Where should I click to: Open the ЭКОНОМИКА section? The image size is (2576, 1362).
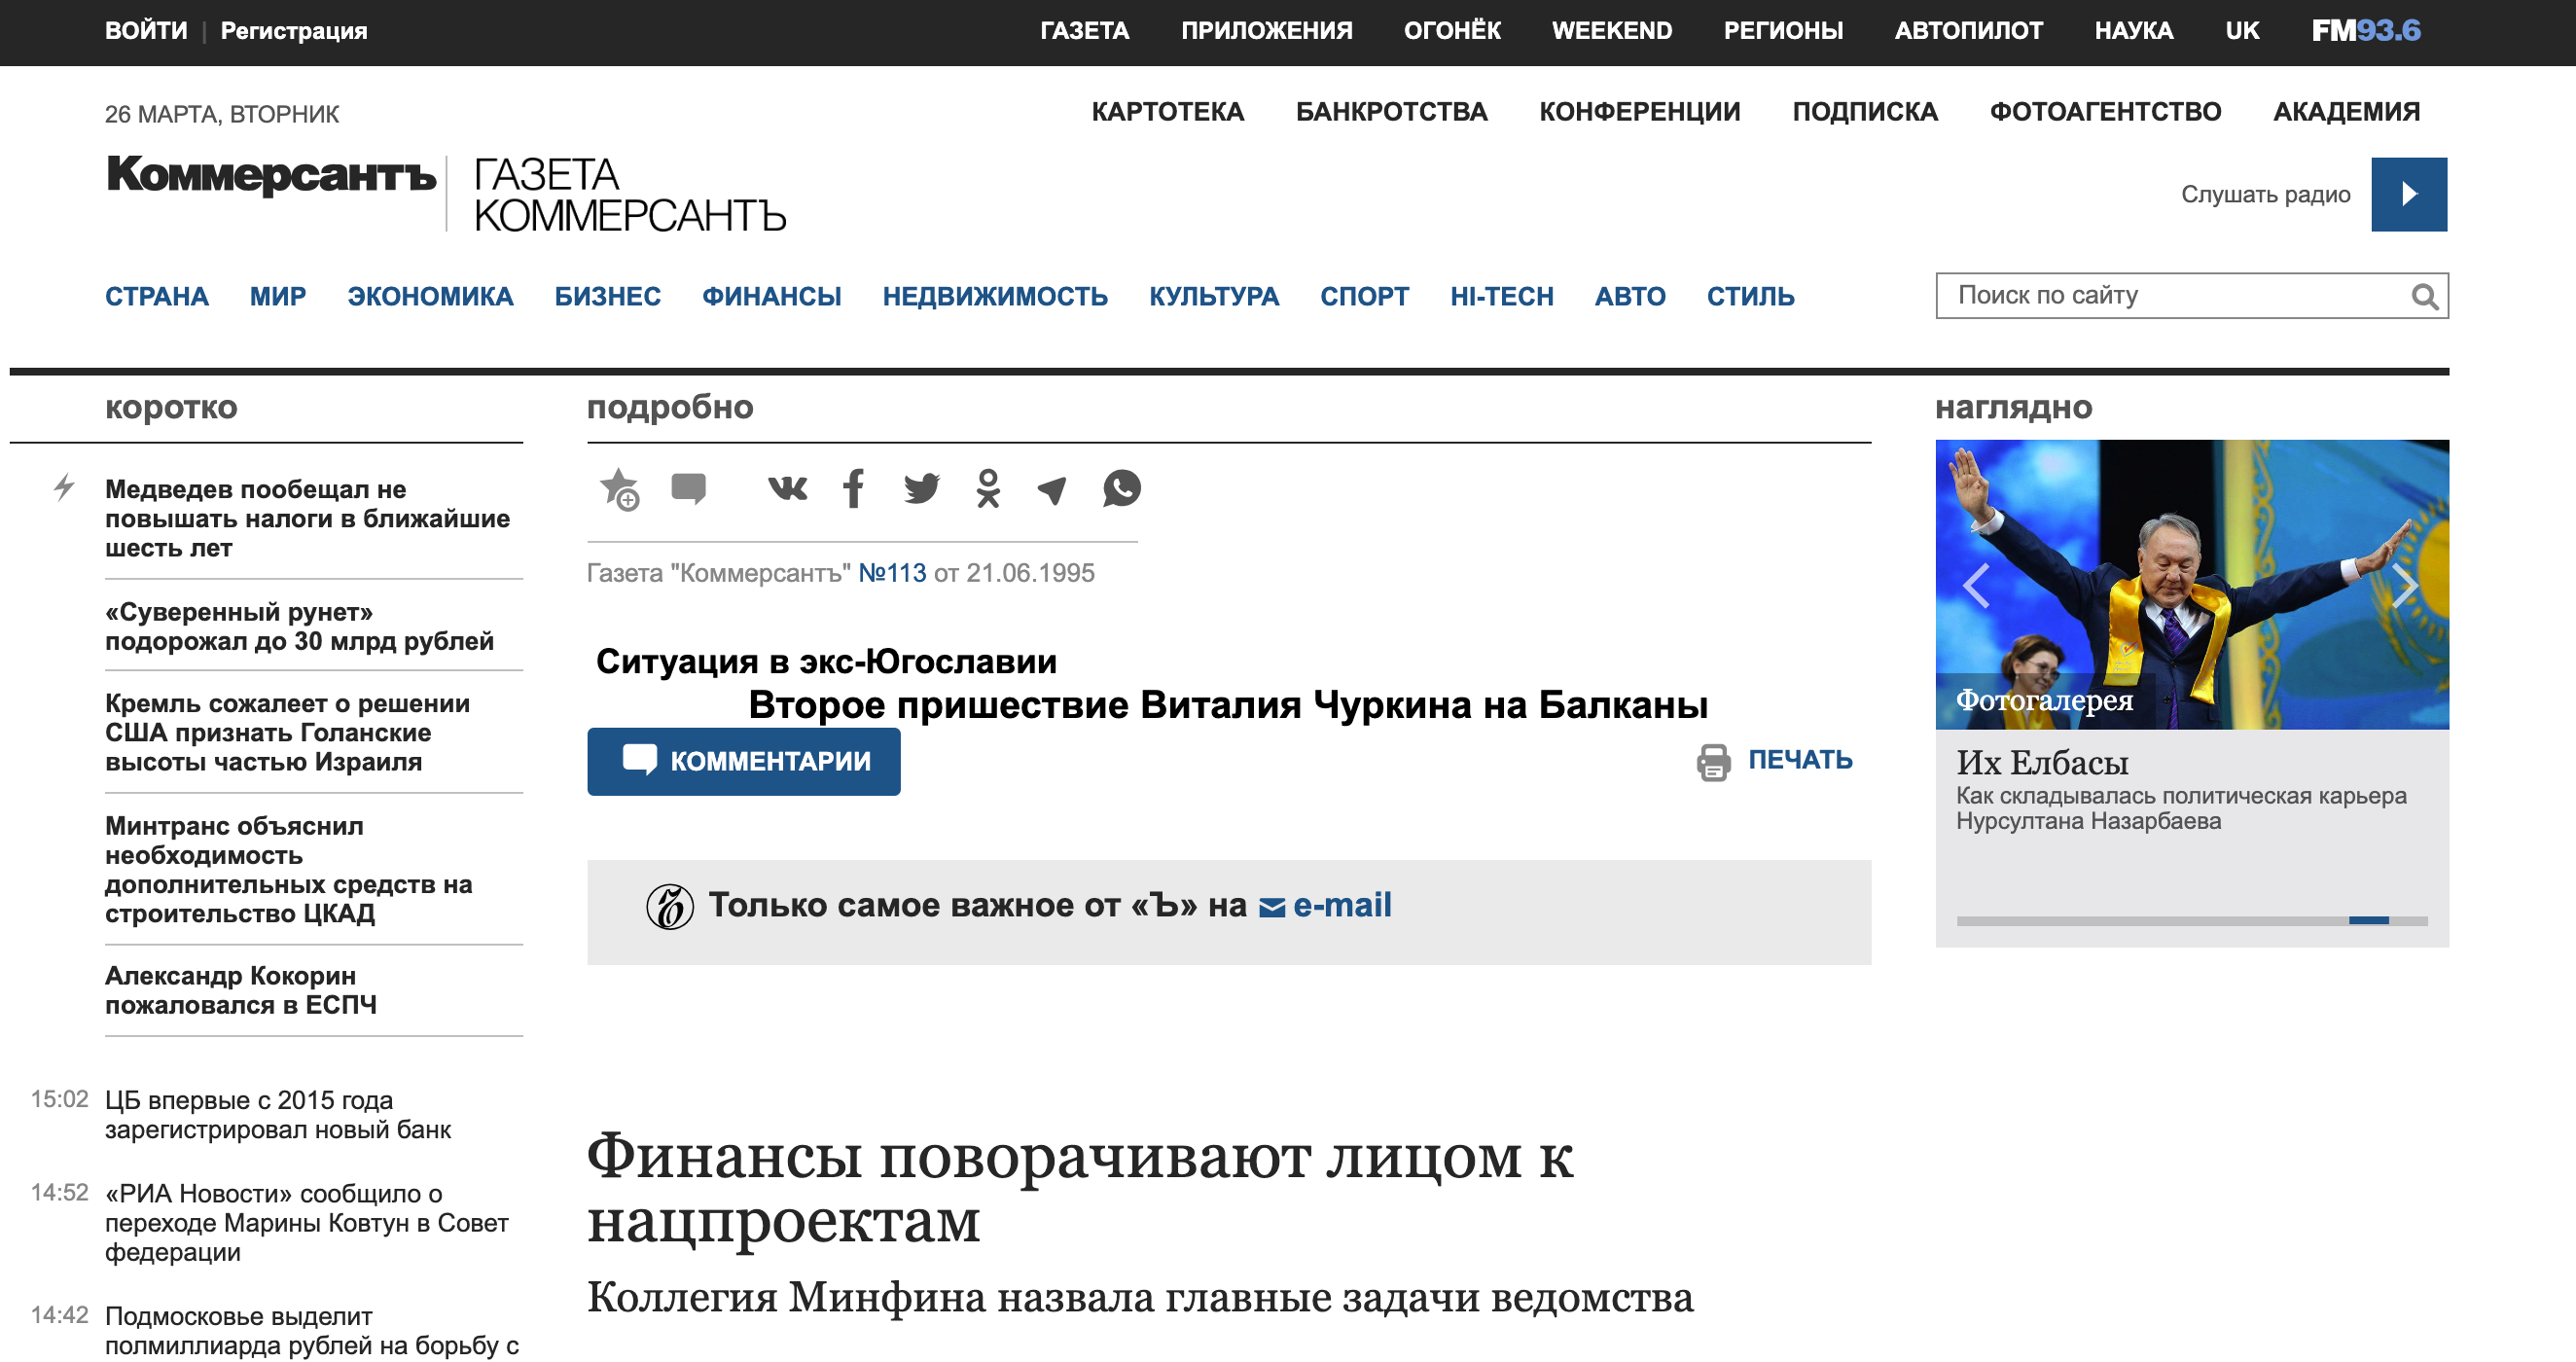[x=430, y=297]
